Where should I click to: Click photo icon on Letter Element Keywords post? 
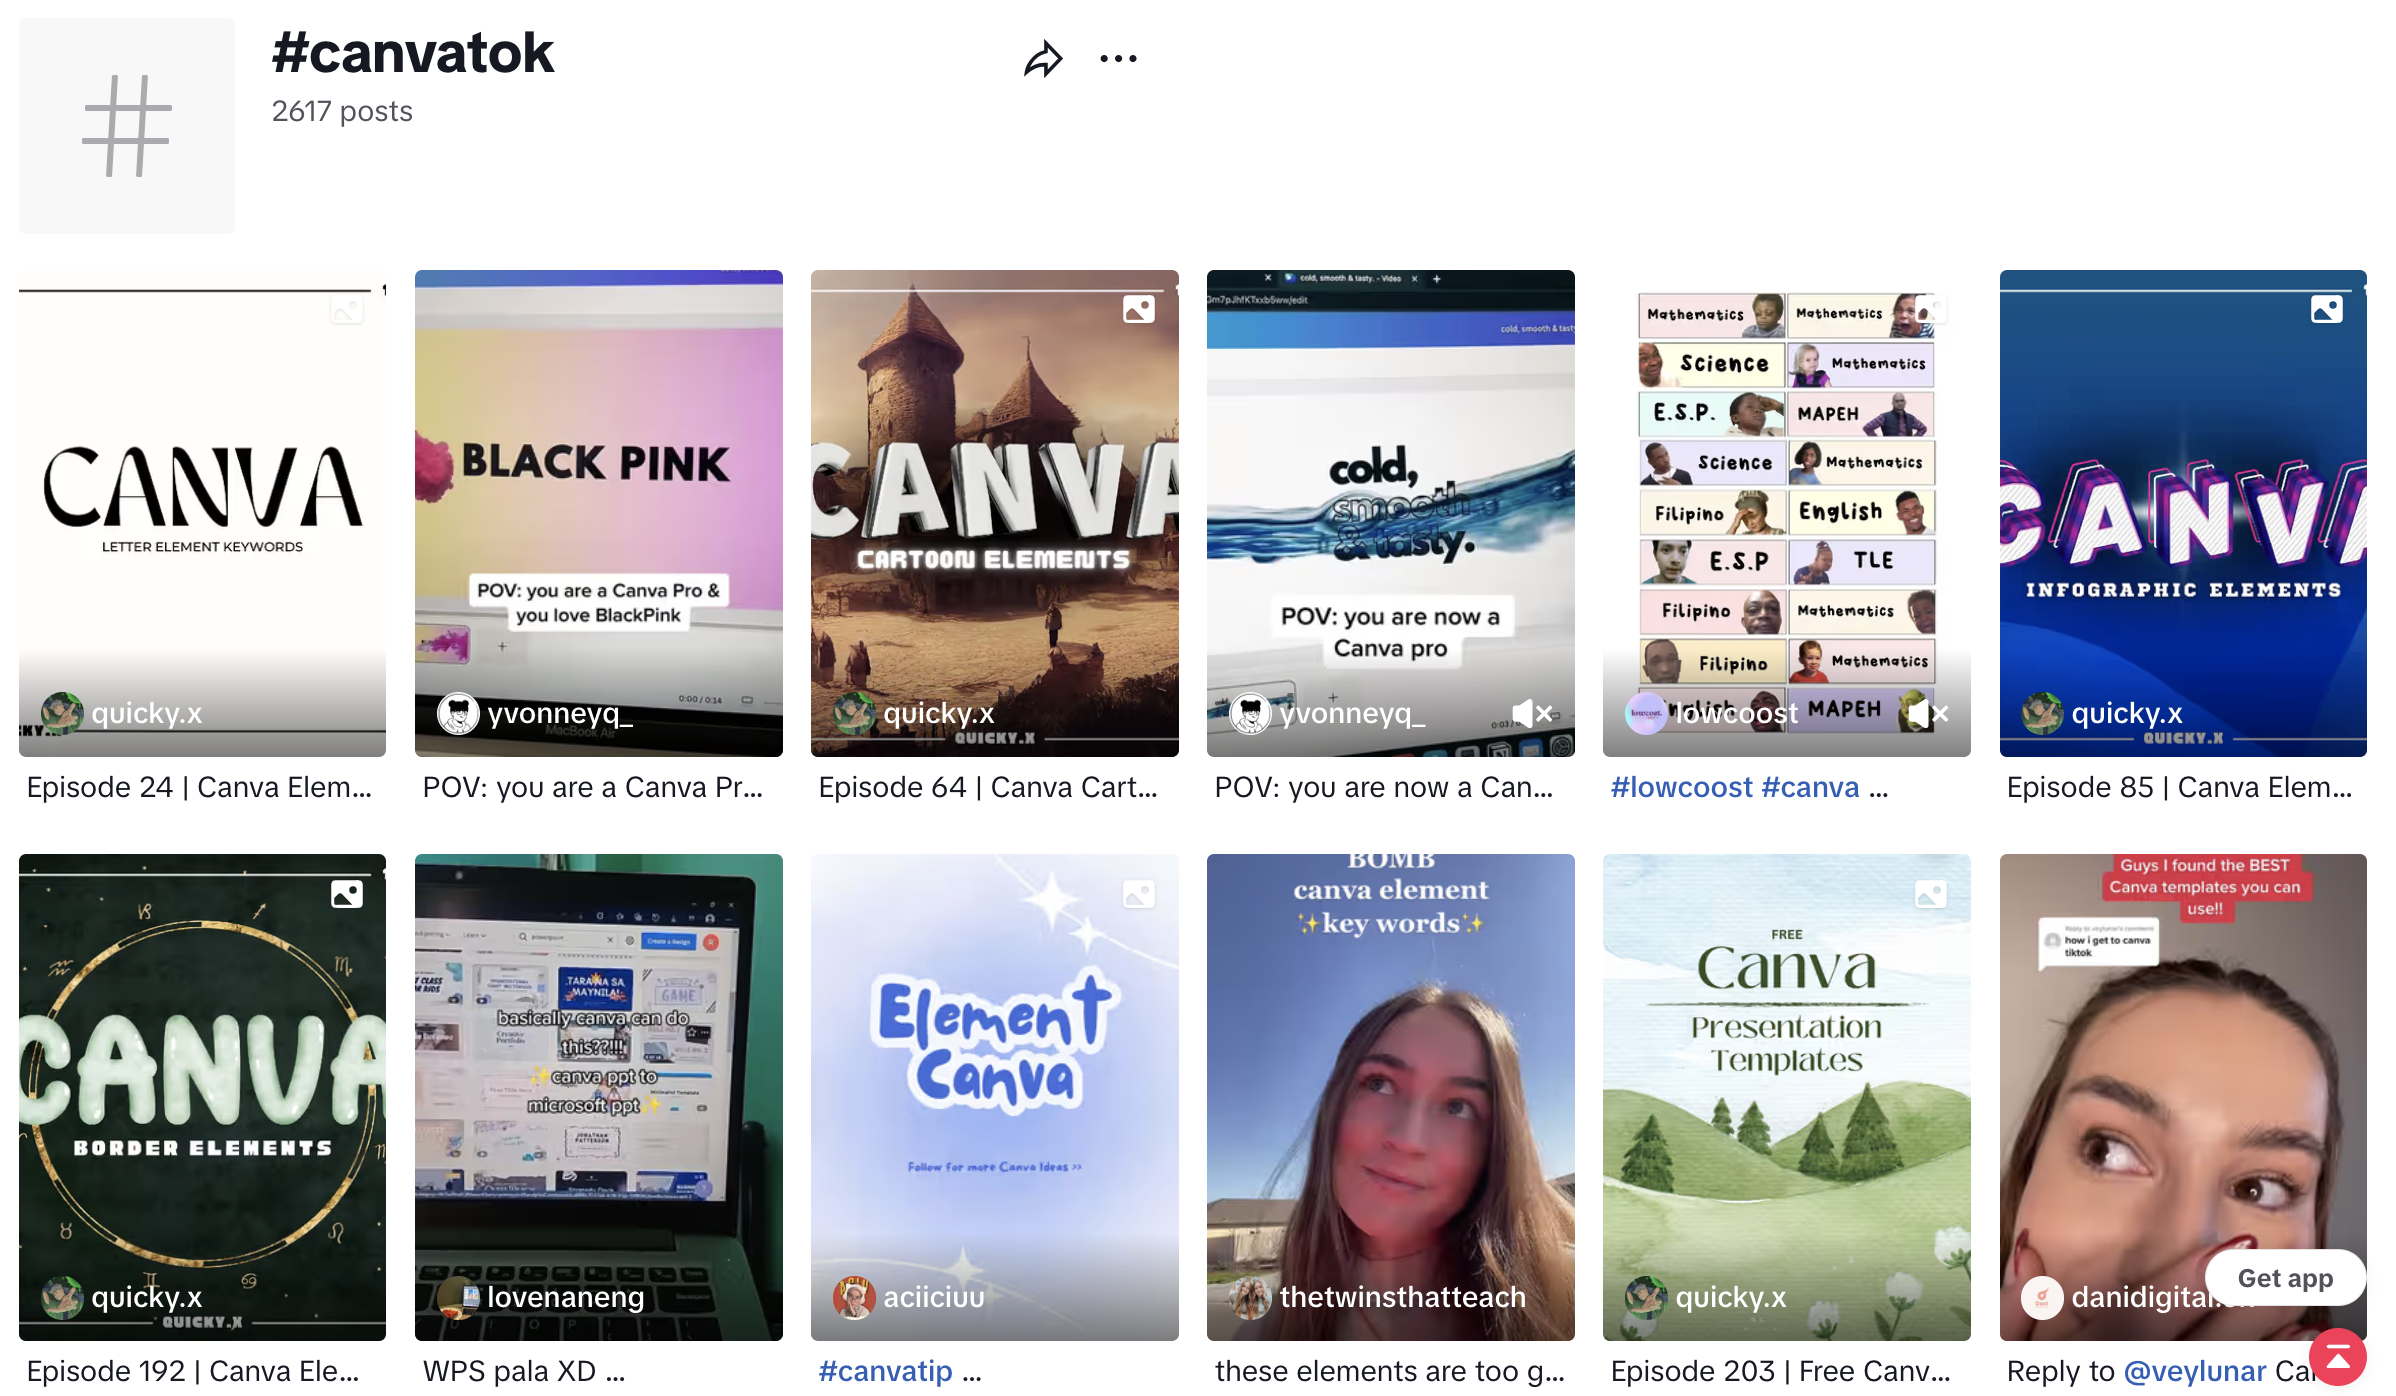pos(346,309)
